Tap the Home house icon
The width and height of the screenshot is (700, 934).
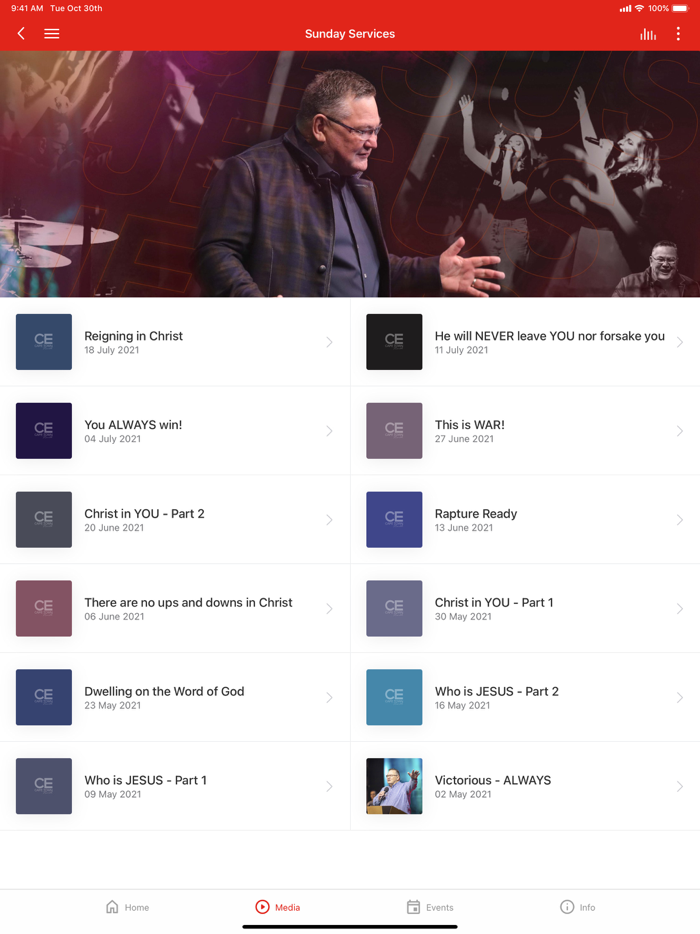112,907
